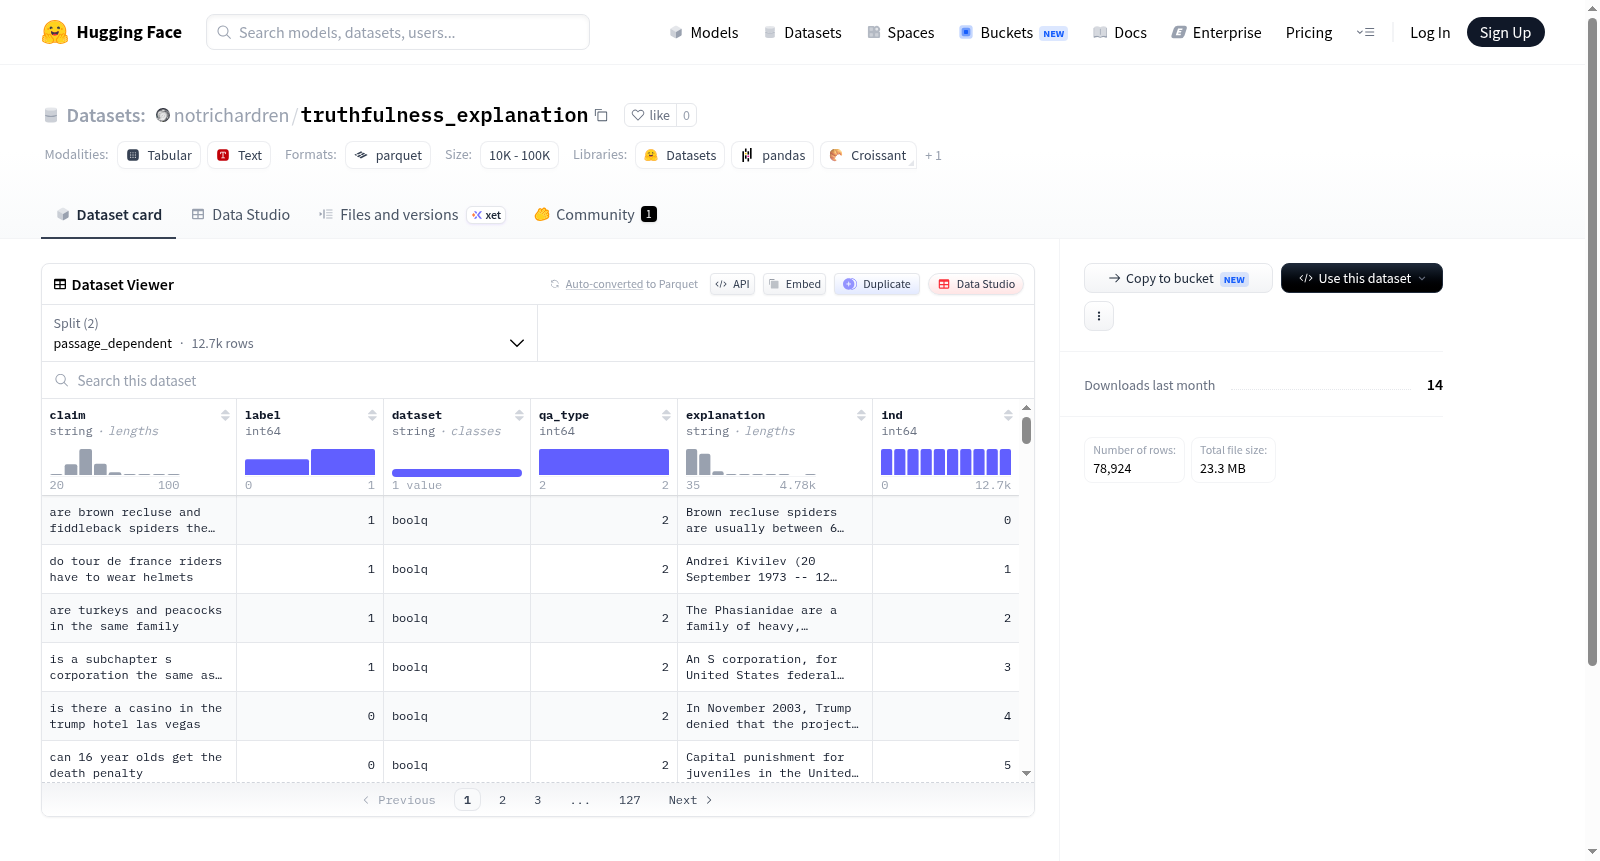Show the +1 additional libraries
Viewport: 1600px width, 861px height.
pos(933,155)
